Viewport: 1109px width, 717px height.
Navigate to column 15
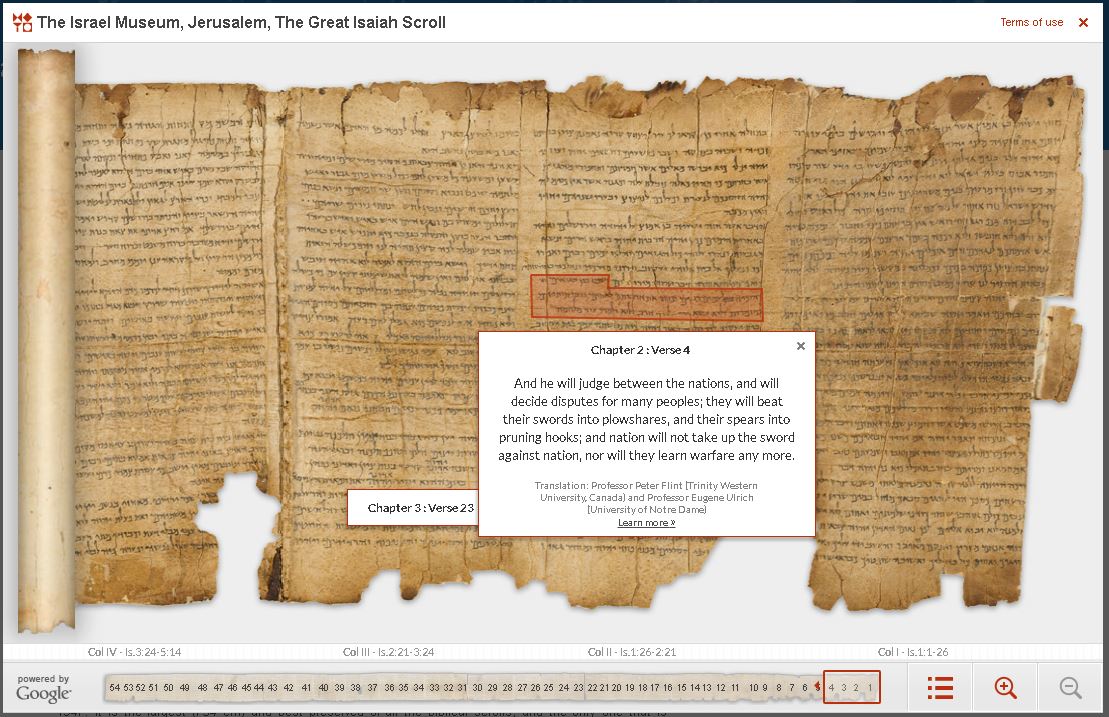682,687
